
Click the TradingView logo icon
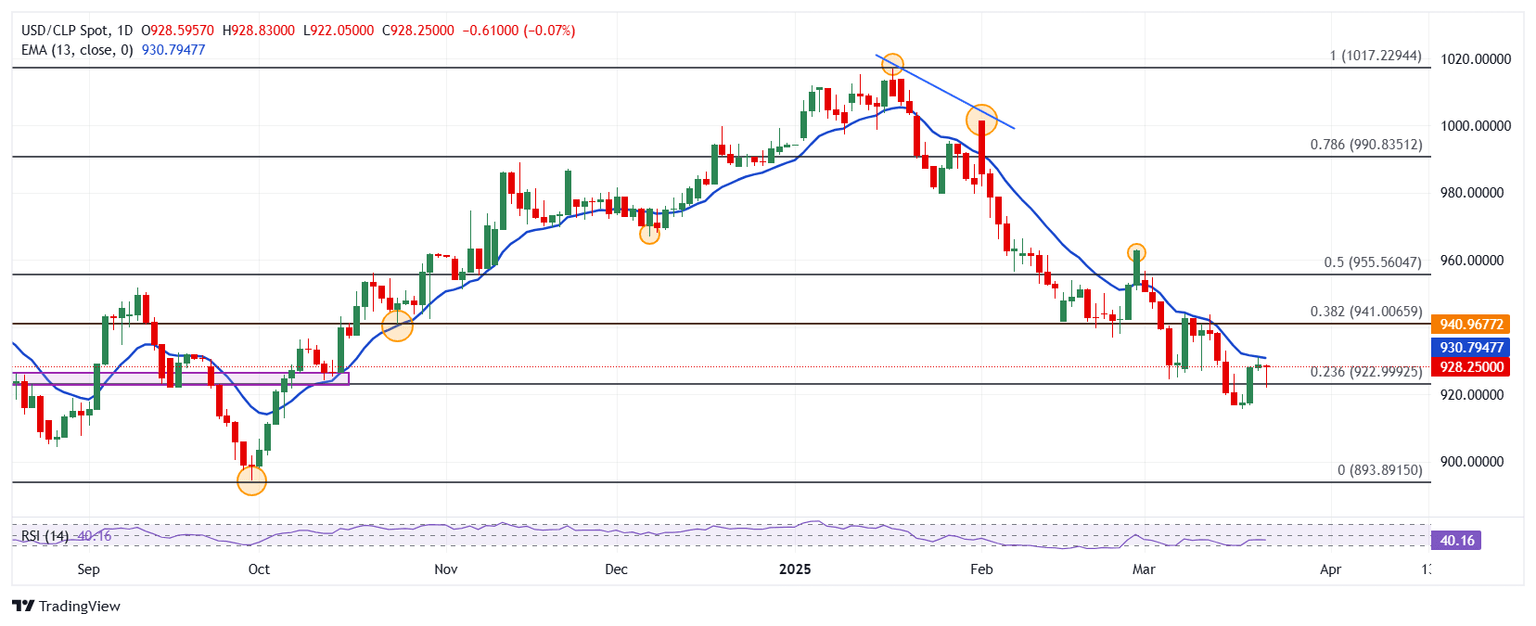pyautogui.click(x=23, y=606)
